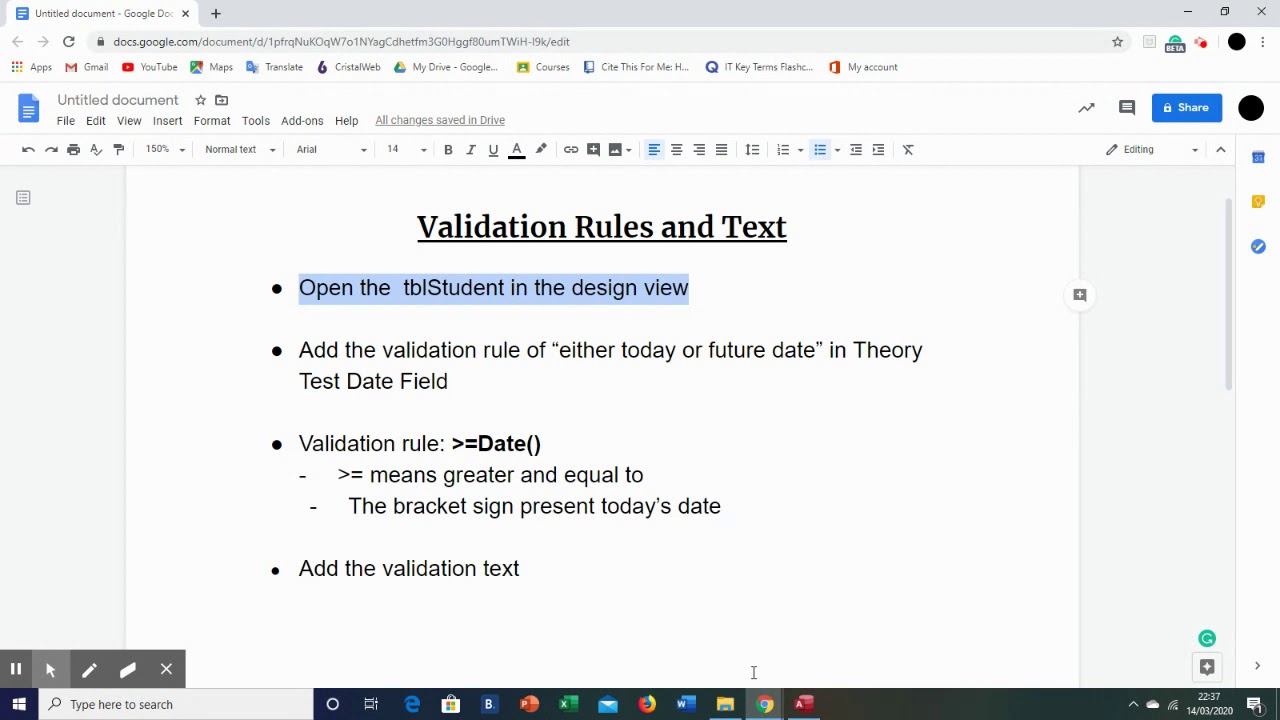The width and height of the screenshot is (1280, 720).
Task: Open the Help menu
Action: coord(346,121)
